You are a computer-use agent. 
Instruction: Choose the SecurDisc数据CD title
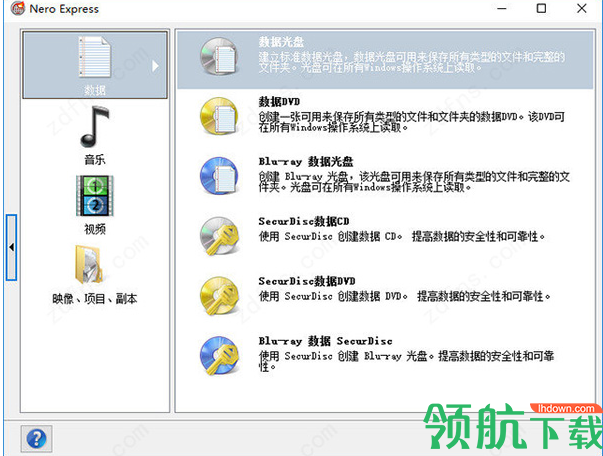pyautogui.click(x=304, y=221)
